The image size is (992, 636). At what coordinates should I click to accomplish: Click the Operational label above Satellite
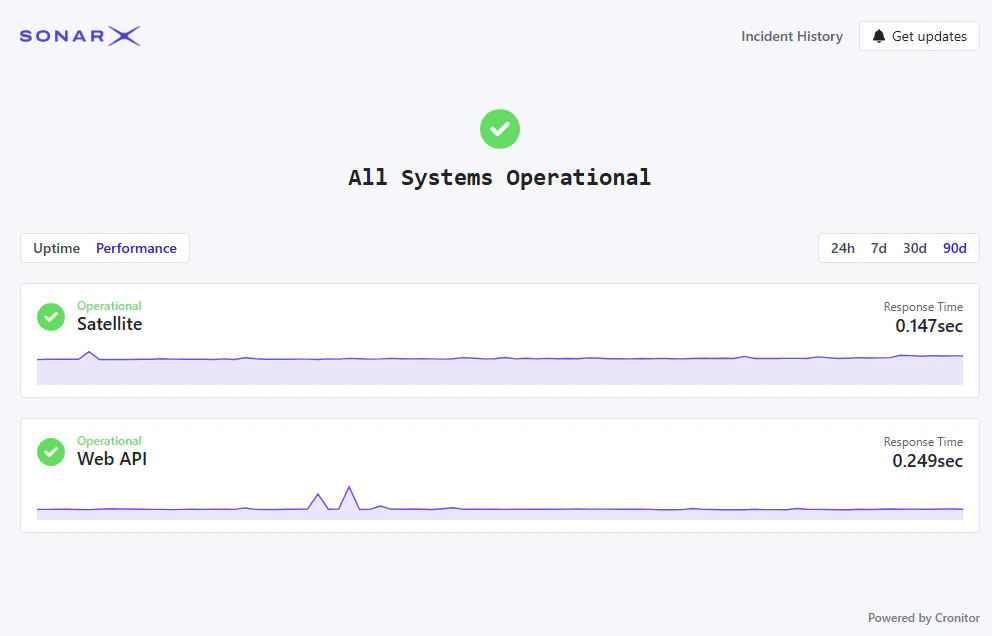coord(109,306)
